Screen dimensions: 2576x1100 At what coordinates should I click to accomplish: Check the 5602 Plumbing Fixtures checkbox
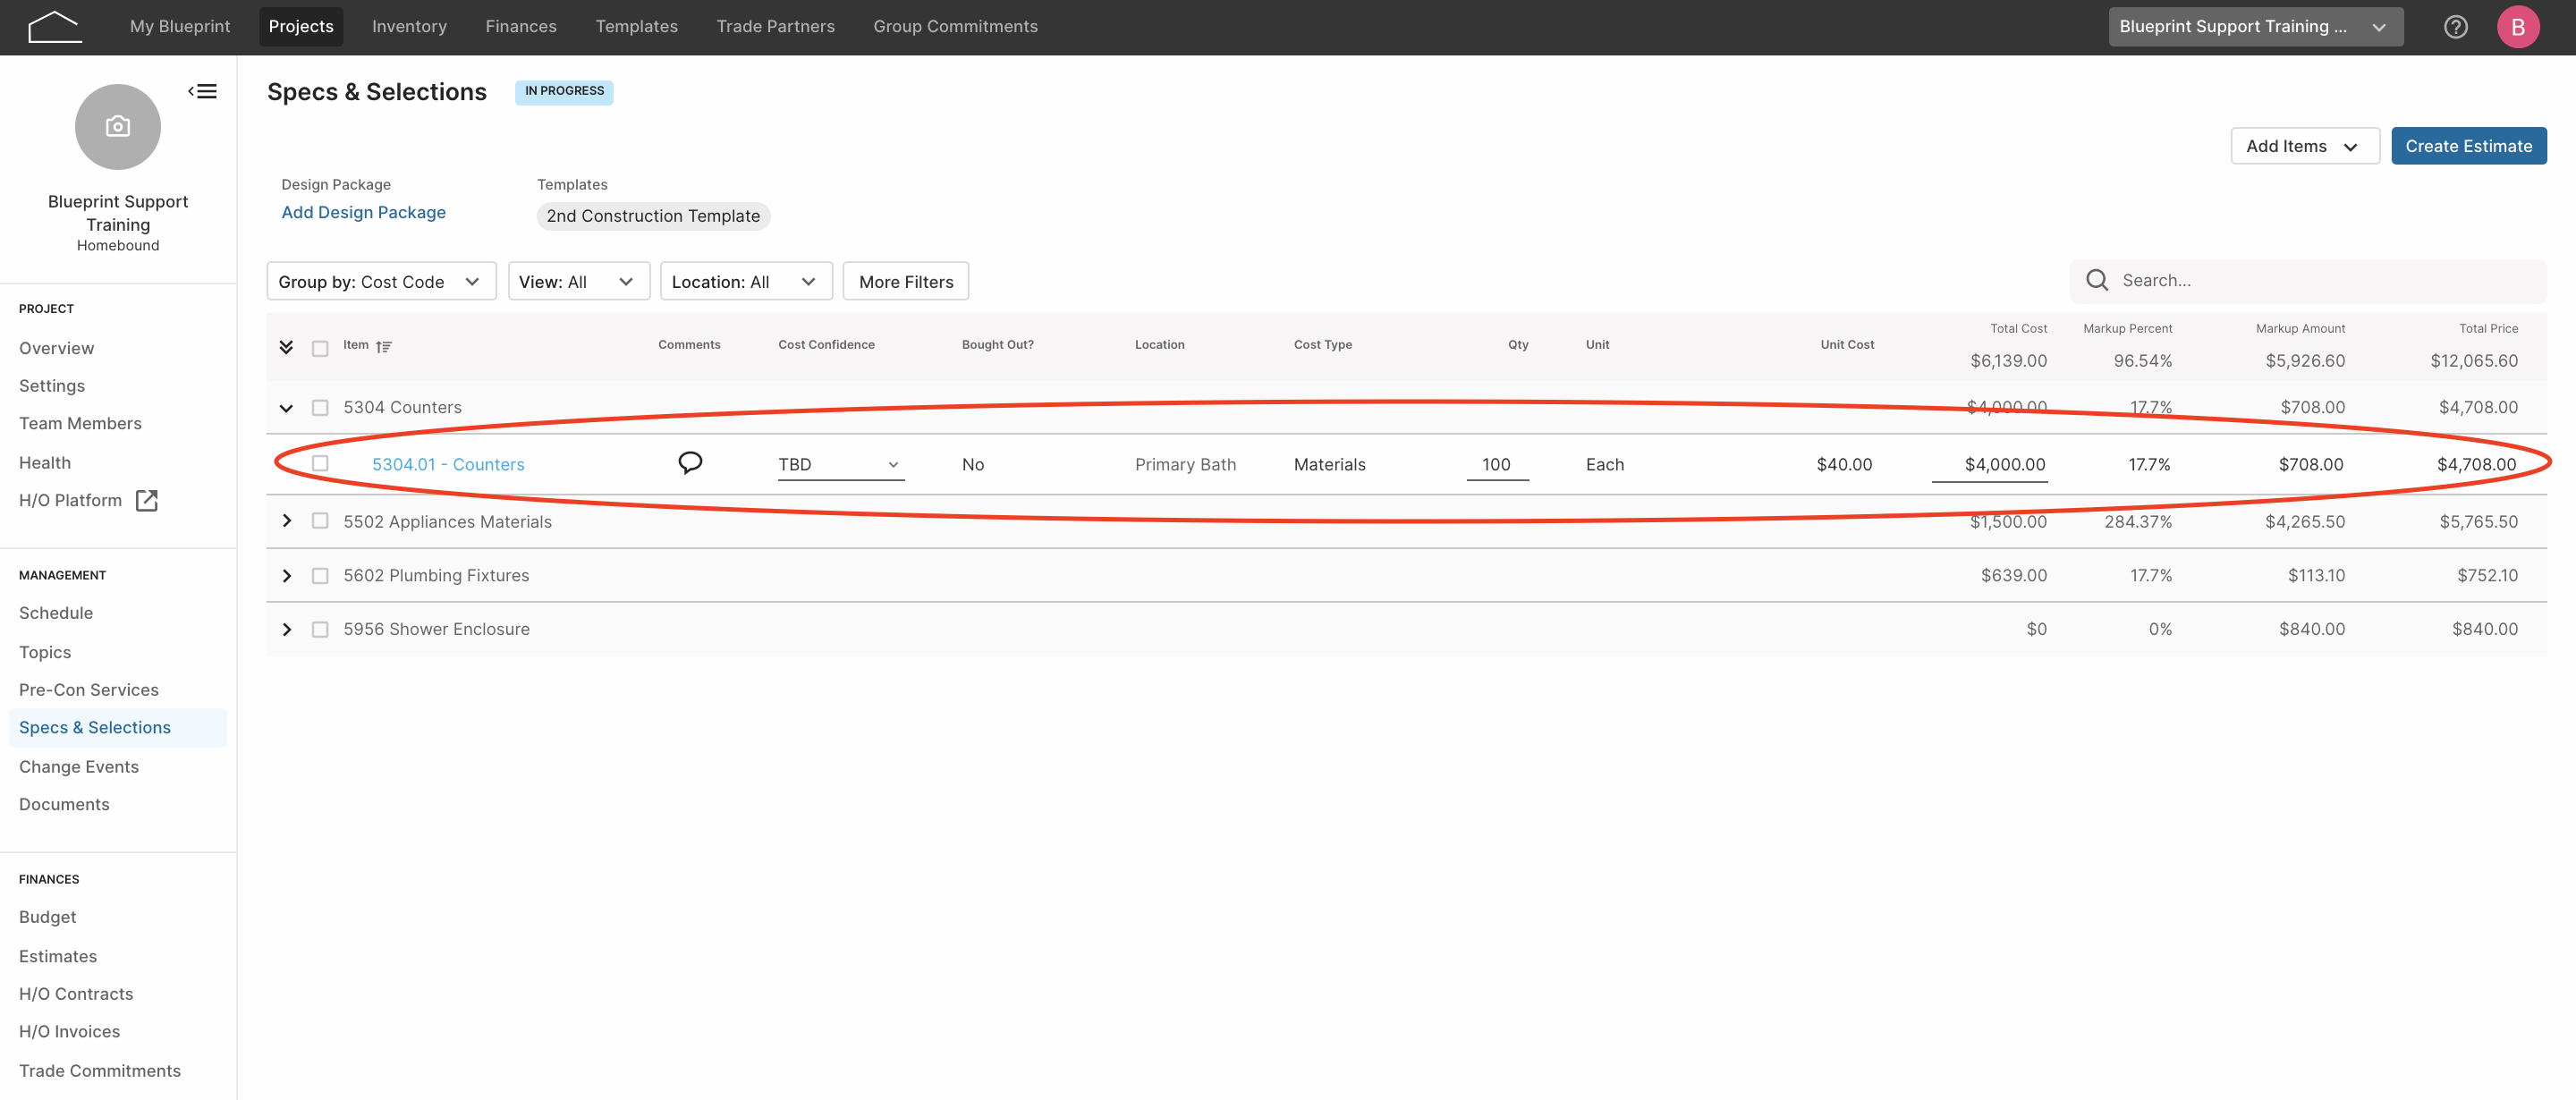(x=320, y=575)
